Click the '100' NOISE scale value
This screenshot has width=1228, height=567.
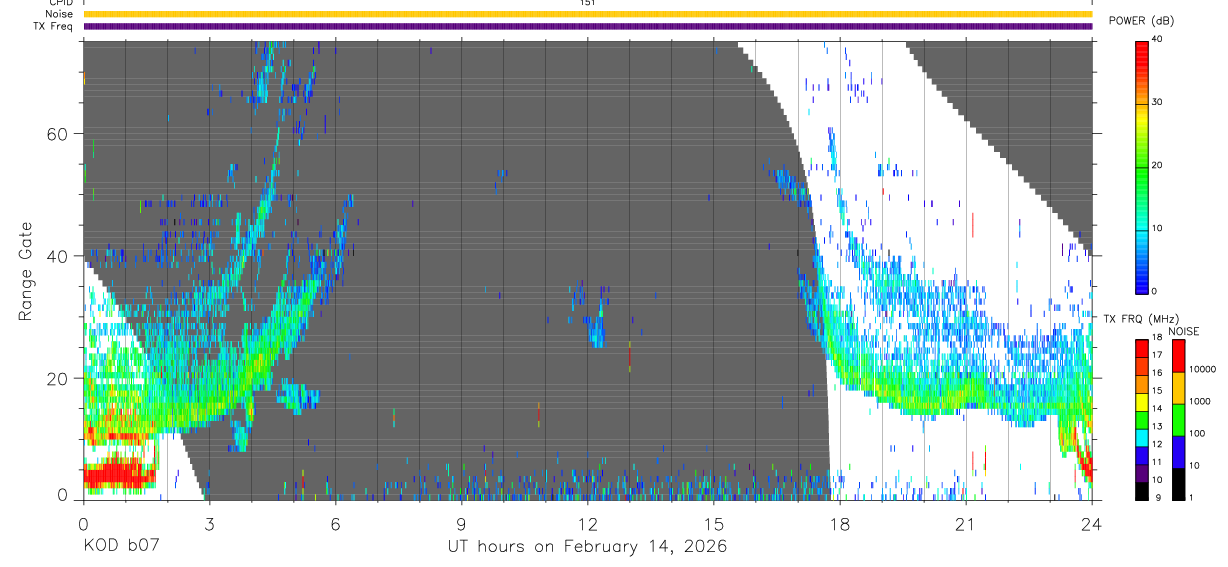pos(1196,433)
